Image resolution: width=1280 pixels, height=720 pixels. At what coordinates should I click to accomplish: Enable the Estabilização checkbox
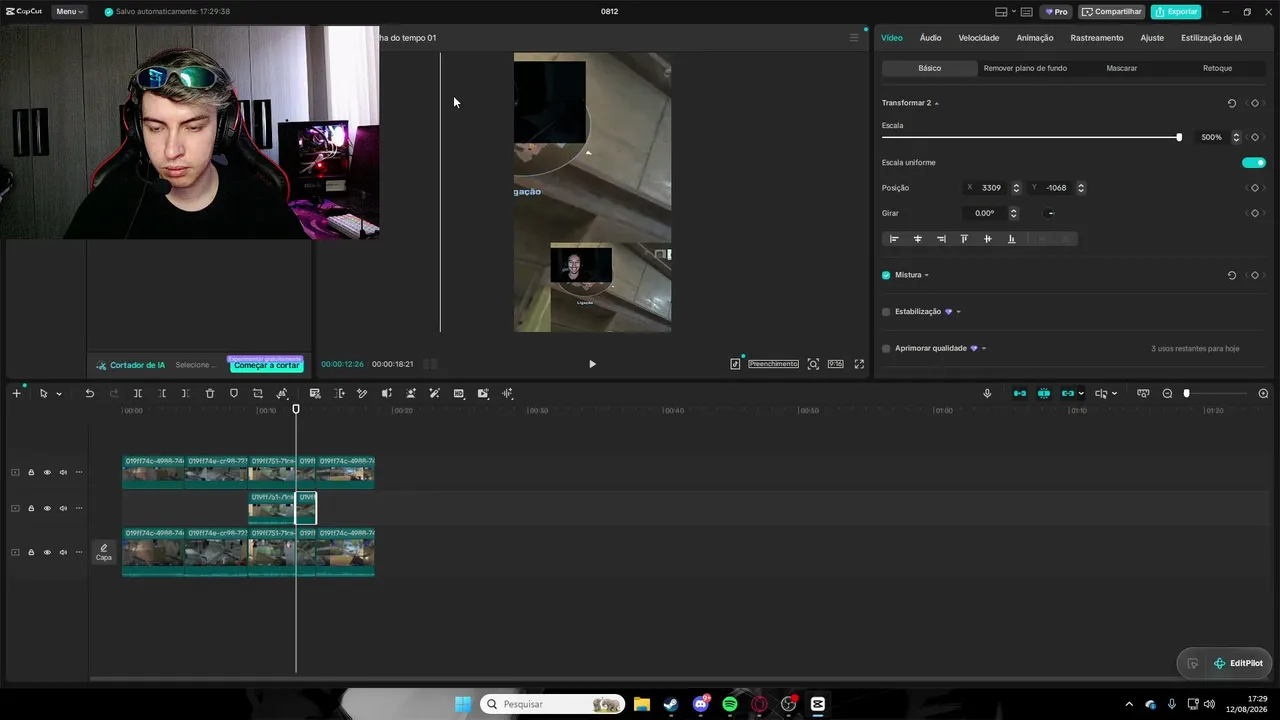tap(886, 312)
